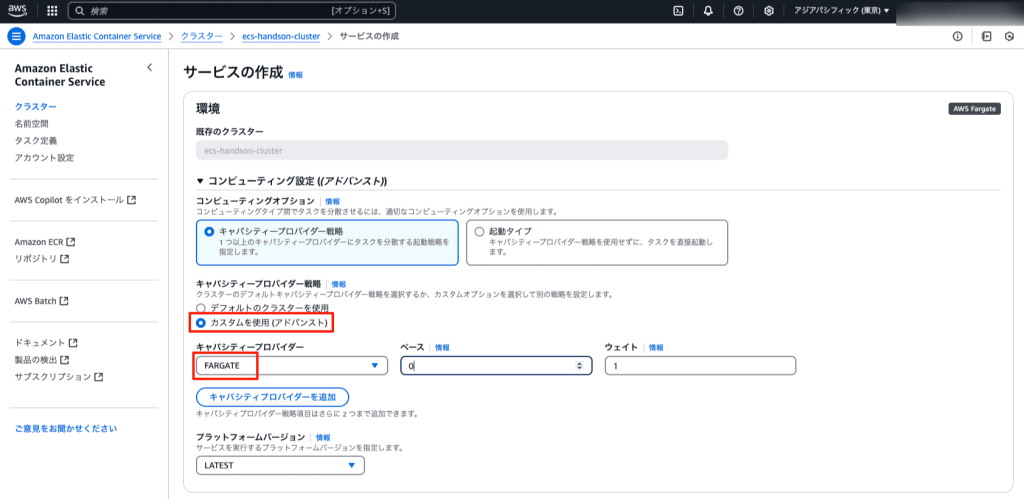The height and width of the screenshot is (499, 1024).
Task: Click the ベース stepper arrows
Action: (x=580, y=366)
